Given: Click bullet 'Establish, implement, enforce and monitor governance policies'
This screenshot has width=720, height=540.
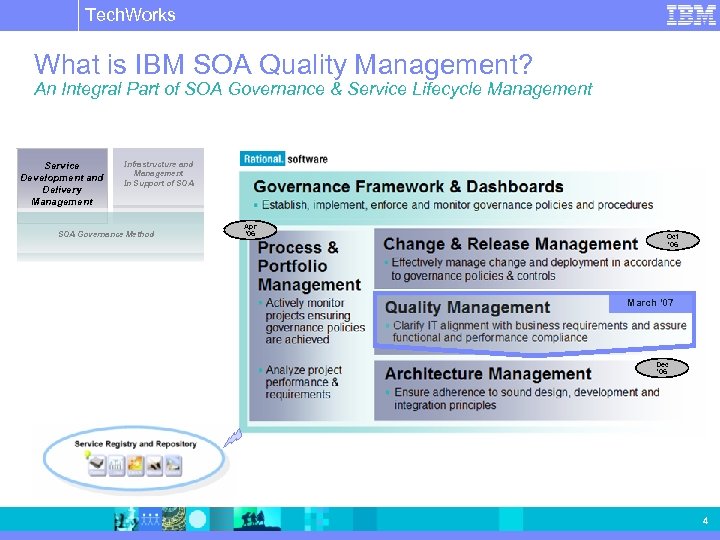Looking at the screenshot, I should 454,205.
